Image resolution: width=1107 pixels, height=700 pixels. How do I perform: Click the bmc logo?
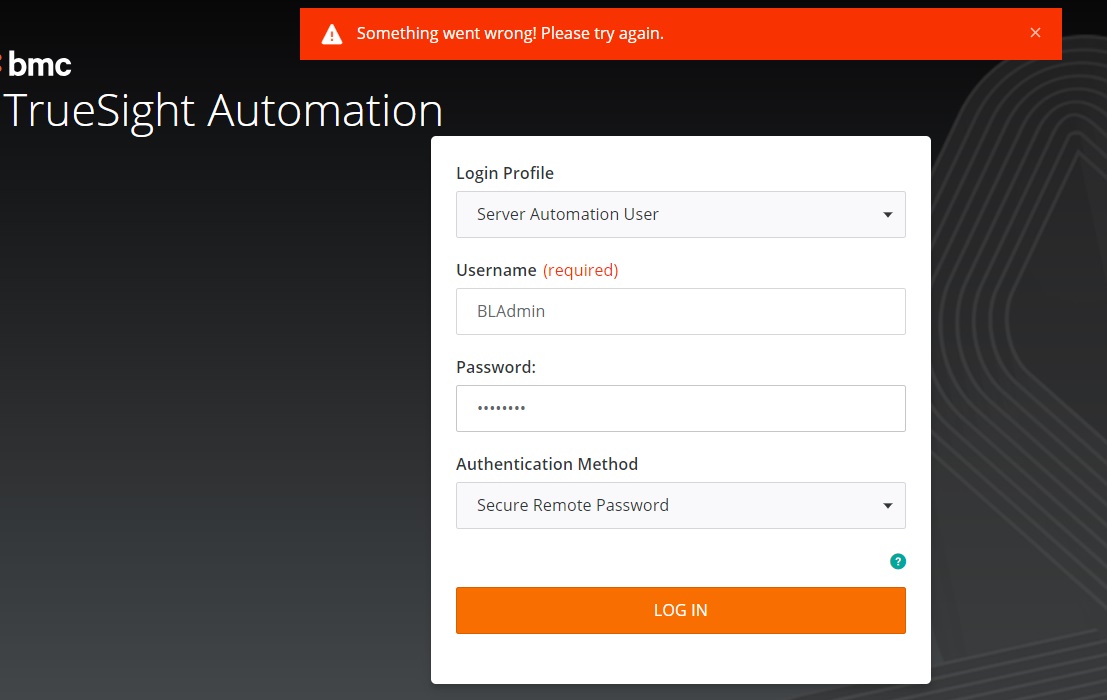coord(37,64)
